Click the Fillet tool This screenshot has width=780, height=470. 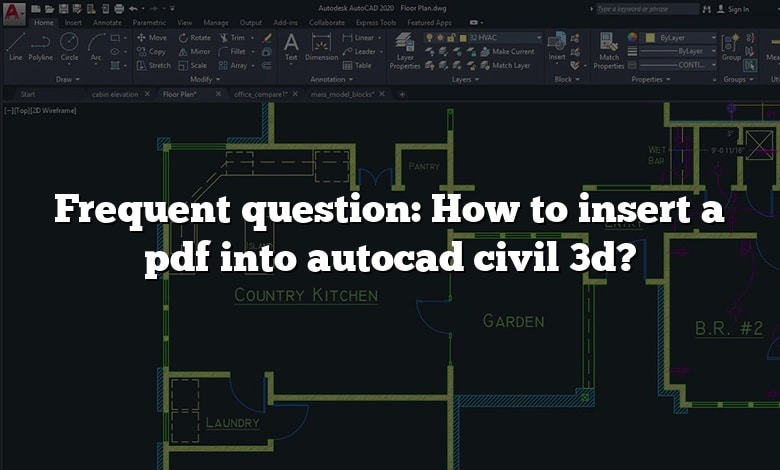(x=232, y=51)
